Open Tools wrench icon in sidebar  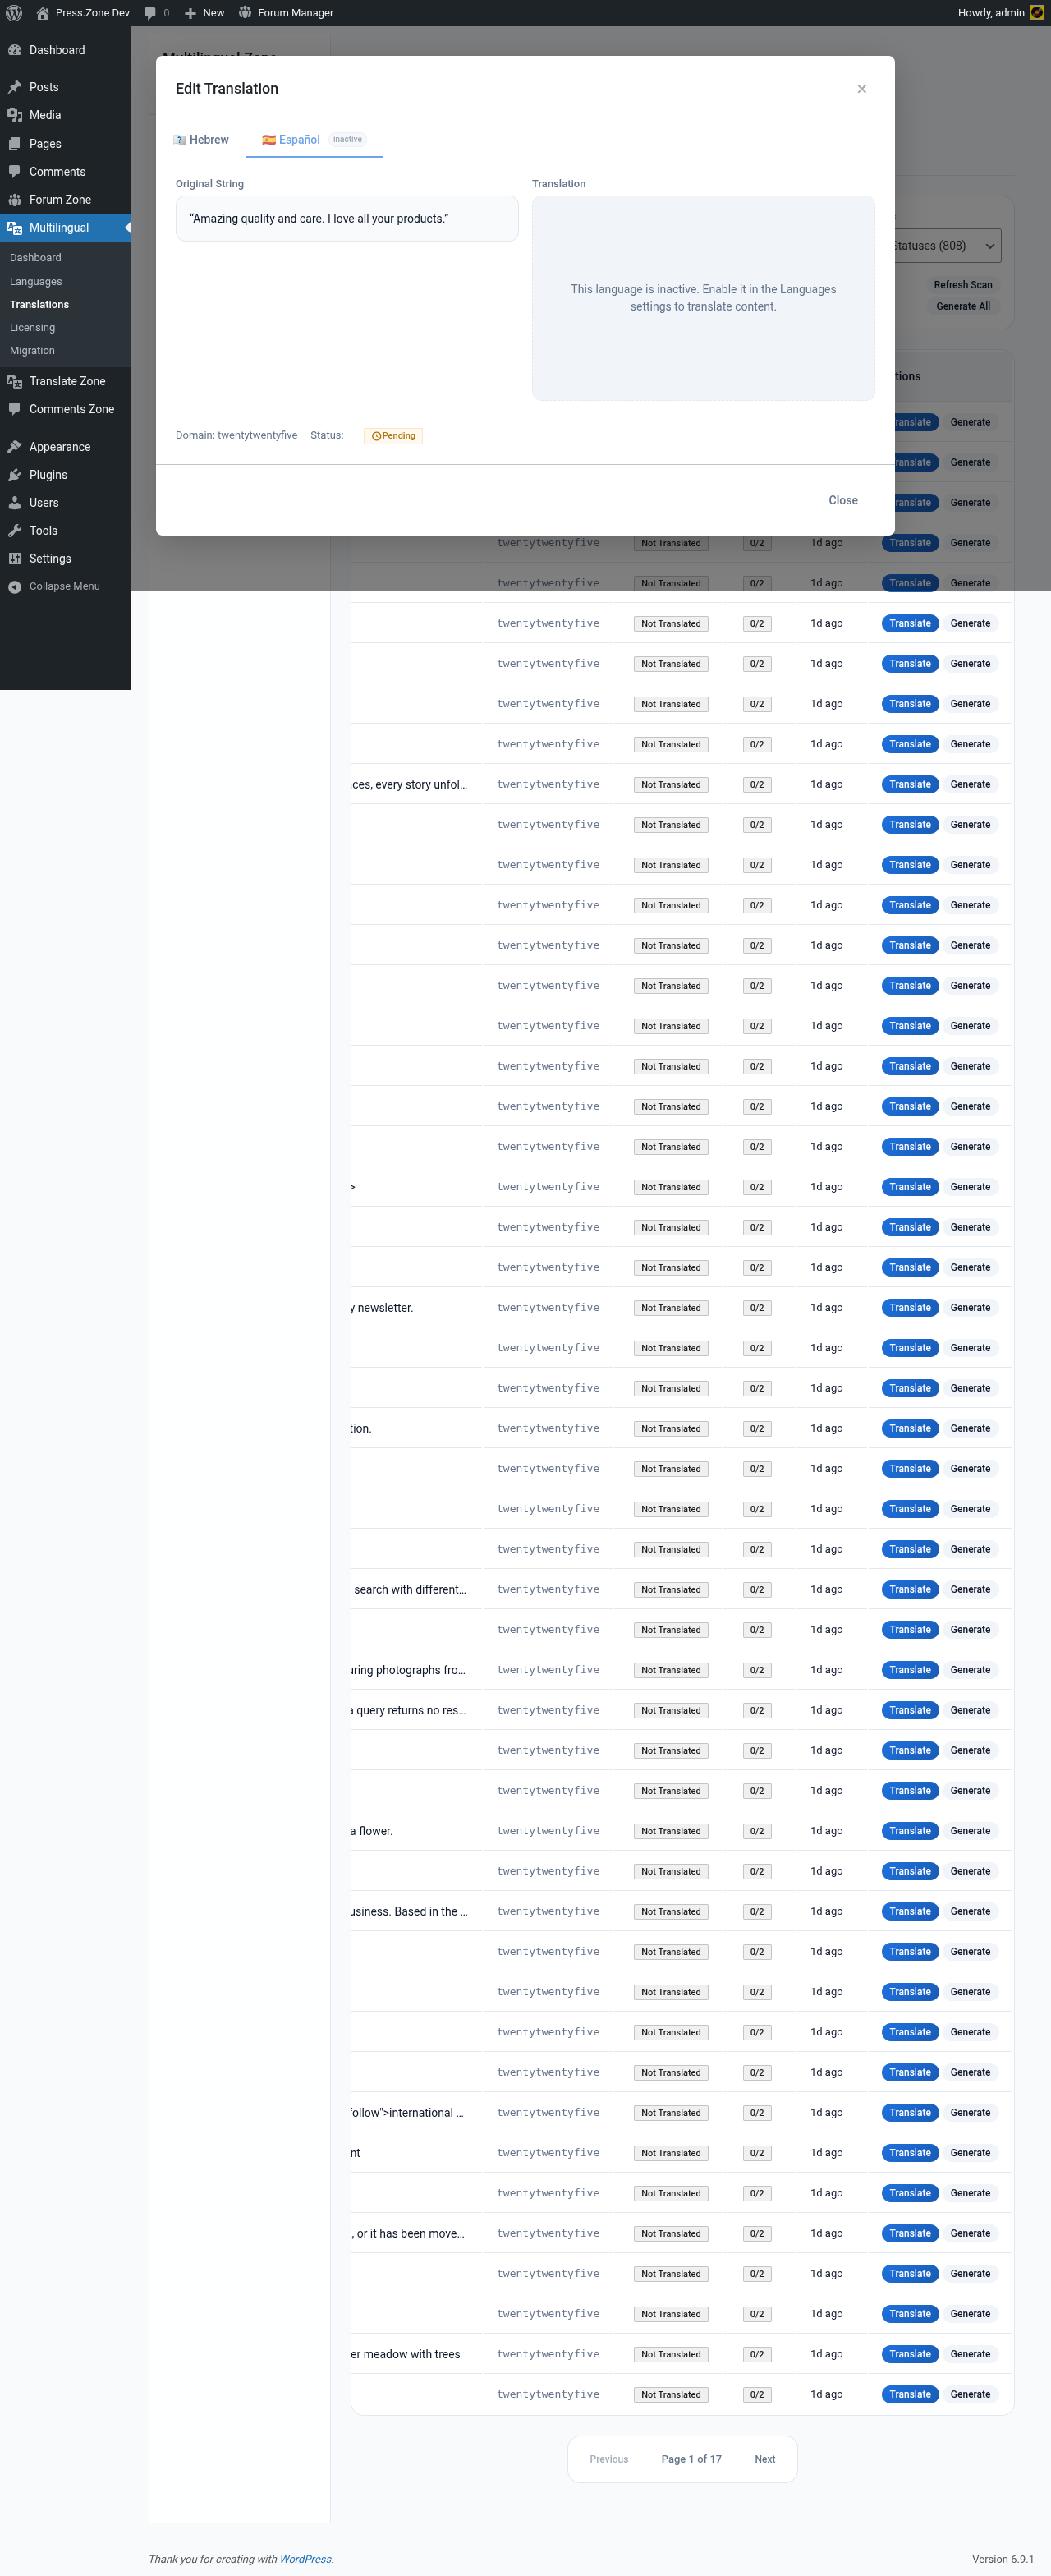click(15, 531)
